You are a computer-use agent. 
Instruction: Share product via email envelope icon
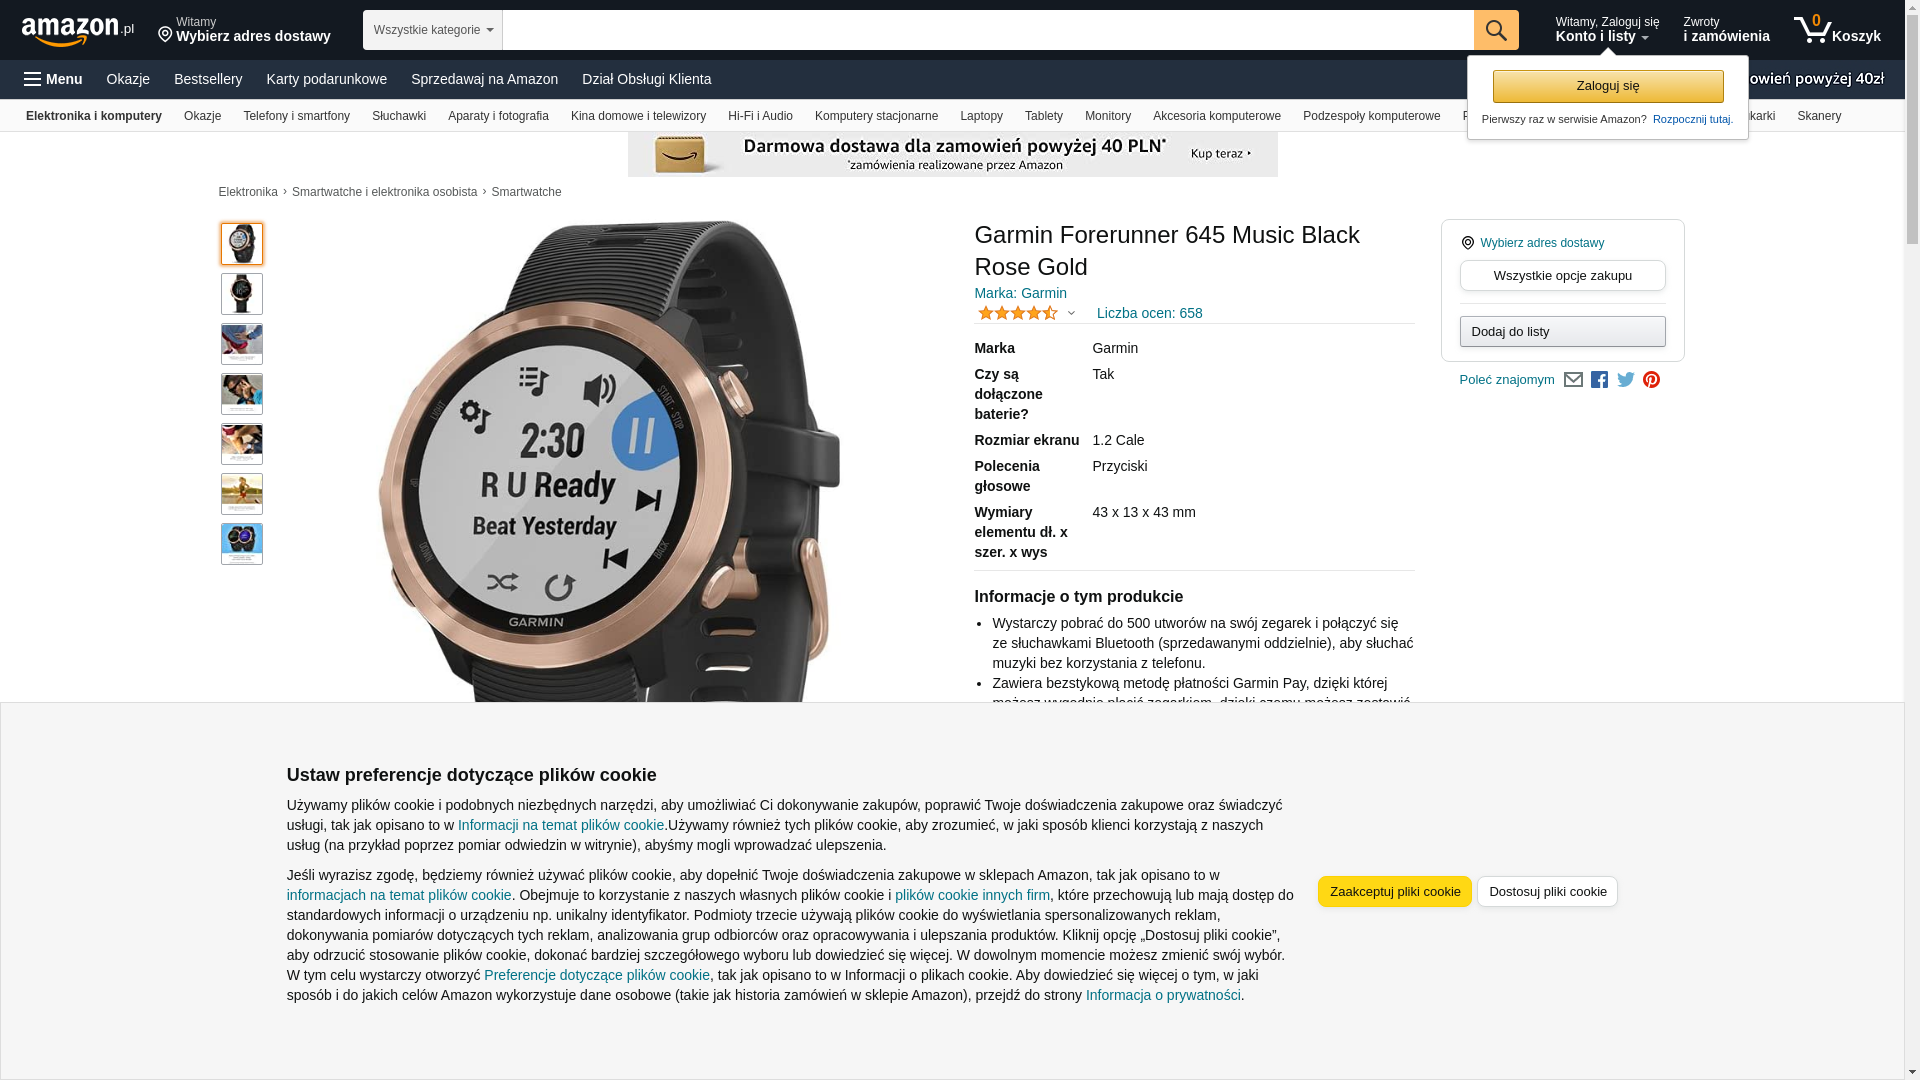click(x=1573, y=380)
